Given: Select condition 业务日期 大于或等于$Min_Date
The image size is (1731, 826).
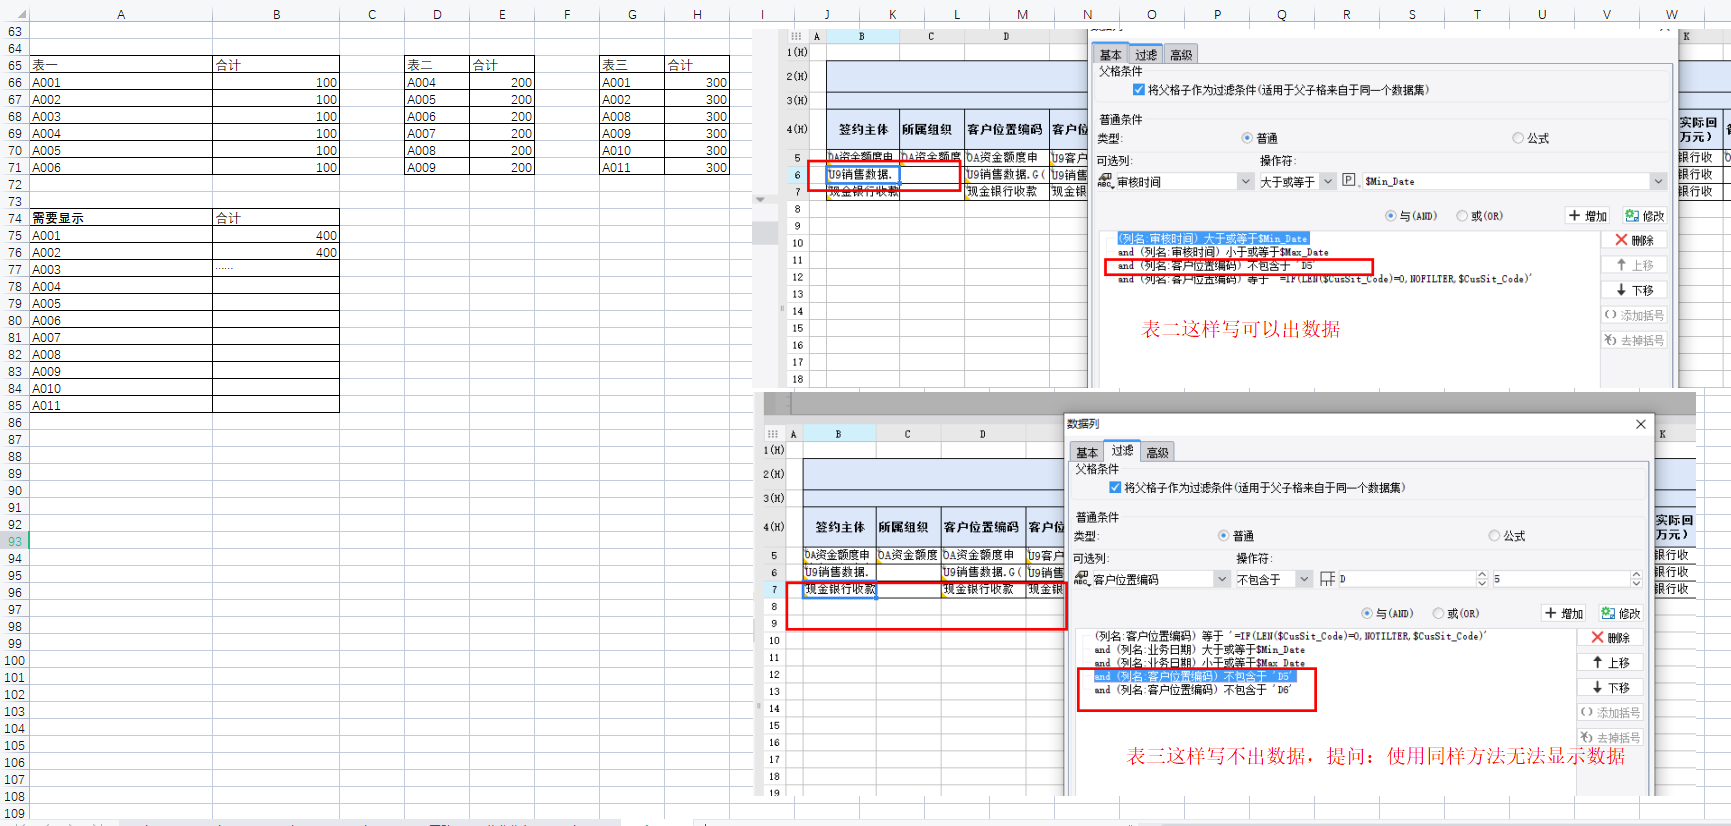Looking at the screenshot, I should click(1199, 650).
